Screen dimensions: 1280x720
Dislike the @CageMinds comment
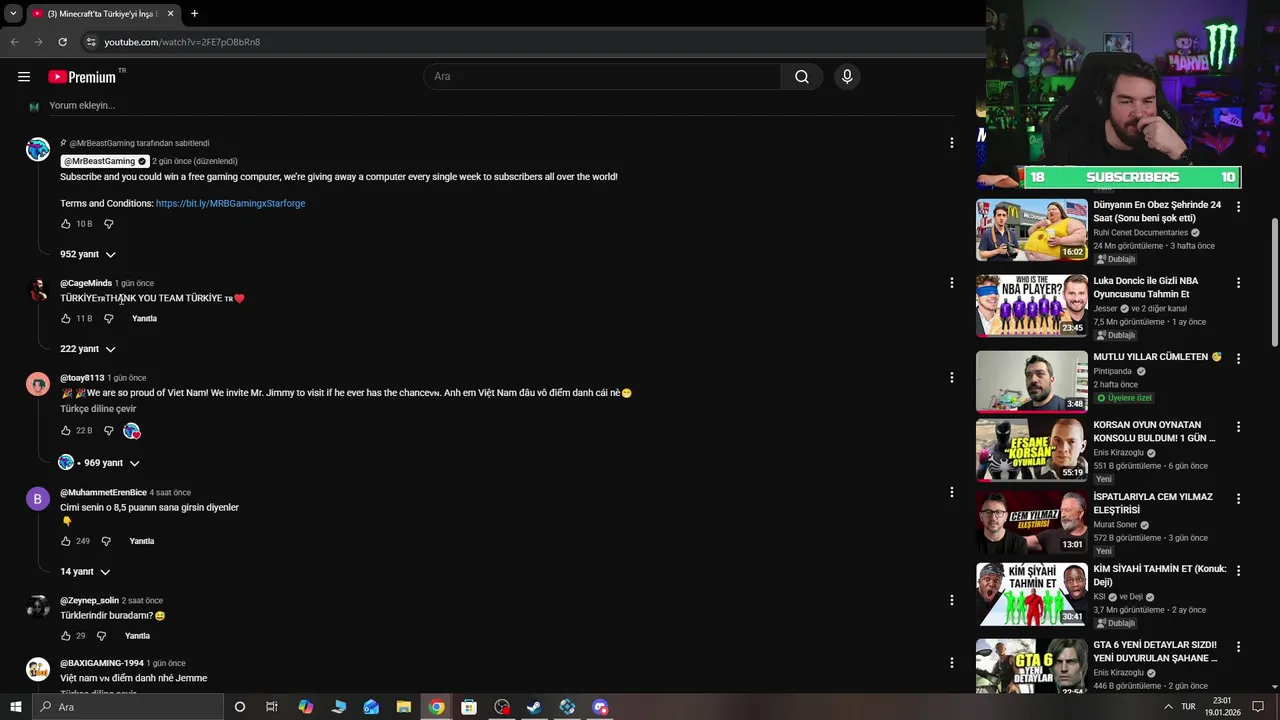pyautogui.click(x=109, y=319)
